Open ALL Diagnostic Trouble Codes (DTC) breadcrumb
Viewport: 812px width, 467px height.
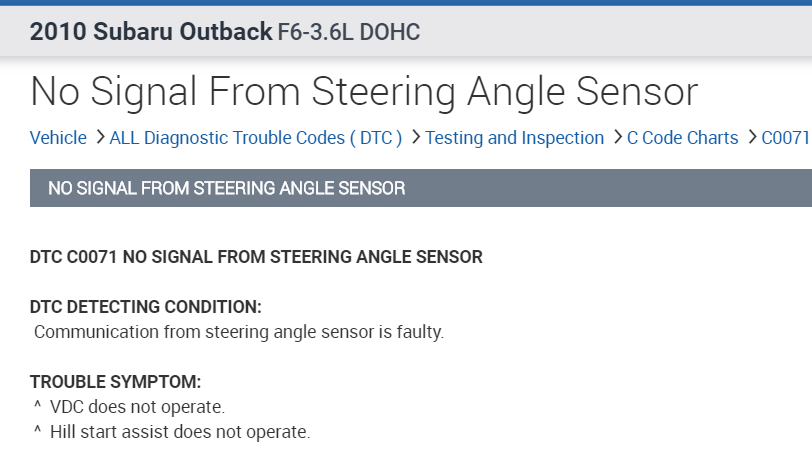pyautogui.click(x=256, y=138)
